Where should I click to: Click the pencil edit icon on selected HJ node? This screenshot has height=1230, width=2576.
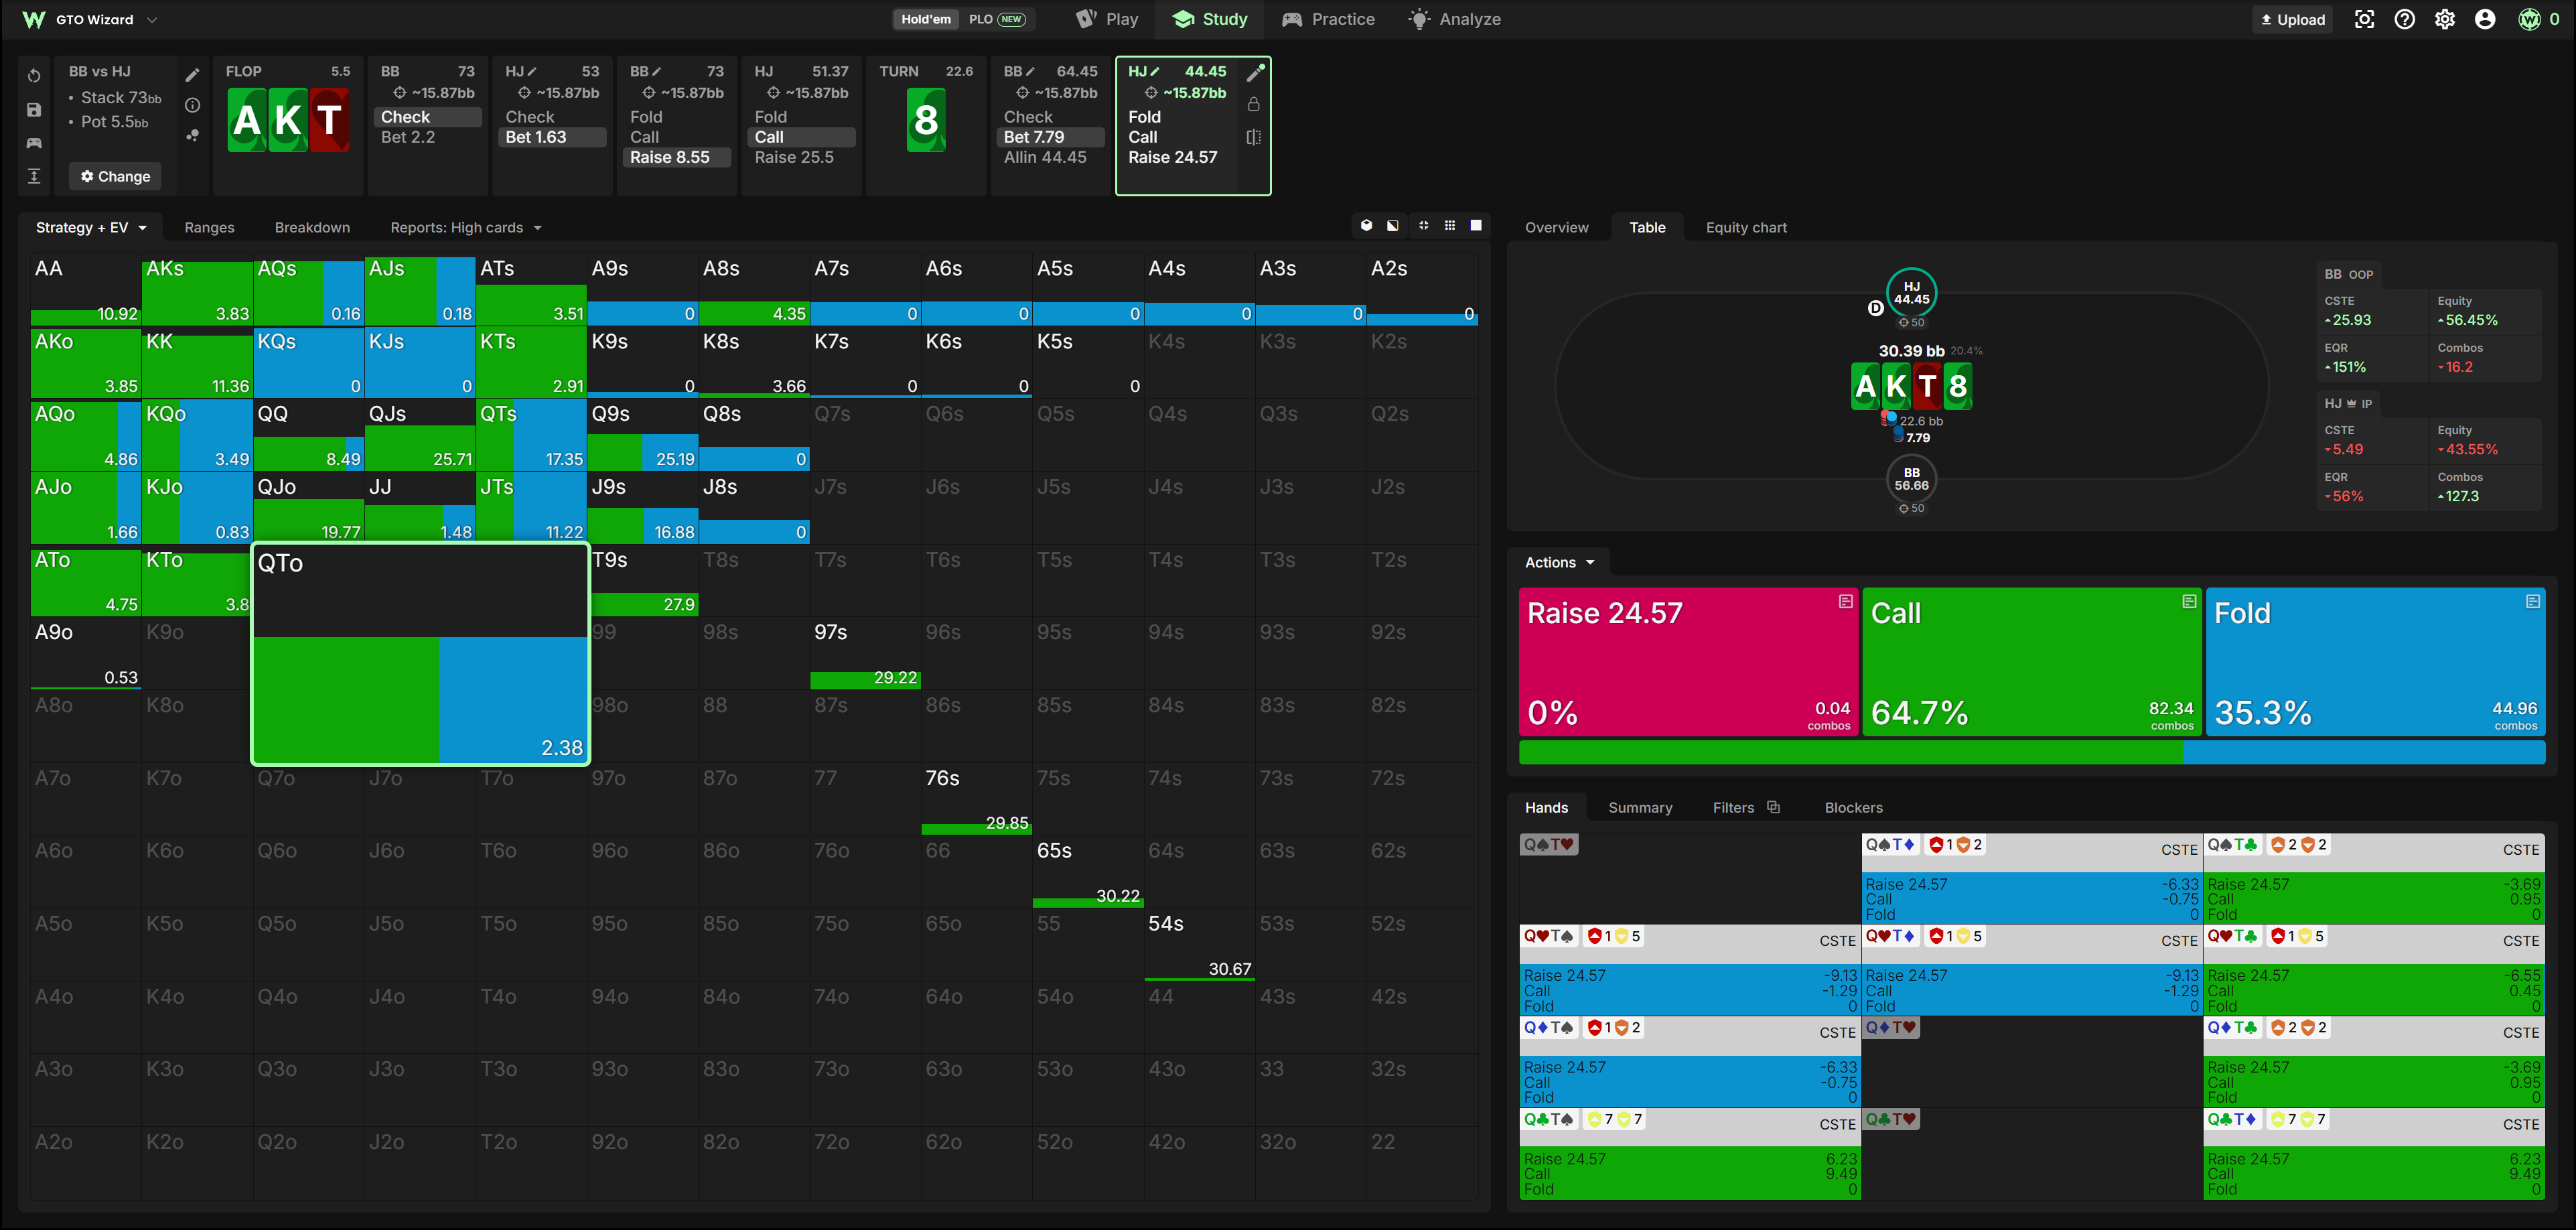pos(1255,72)
